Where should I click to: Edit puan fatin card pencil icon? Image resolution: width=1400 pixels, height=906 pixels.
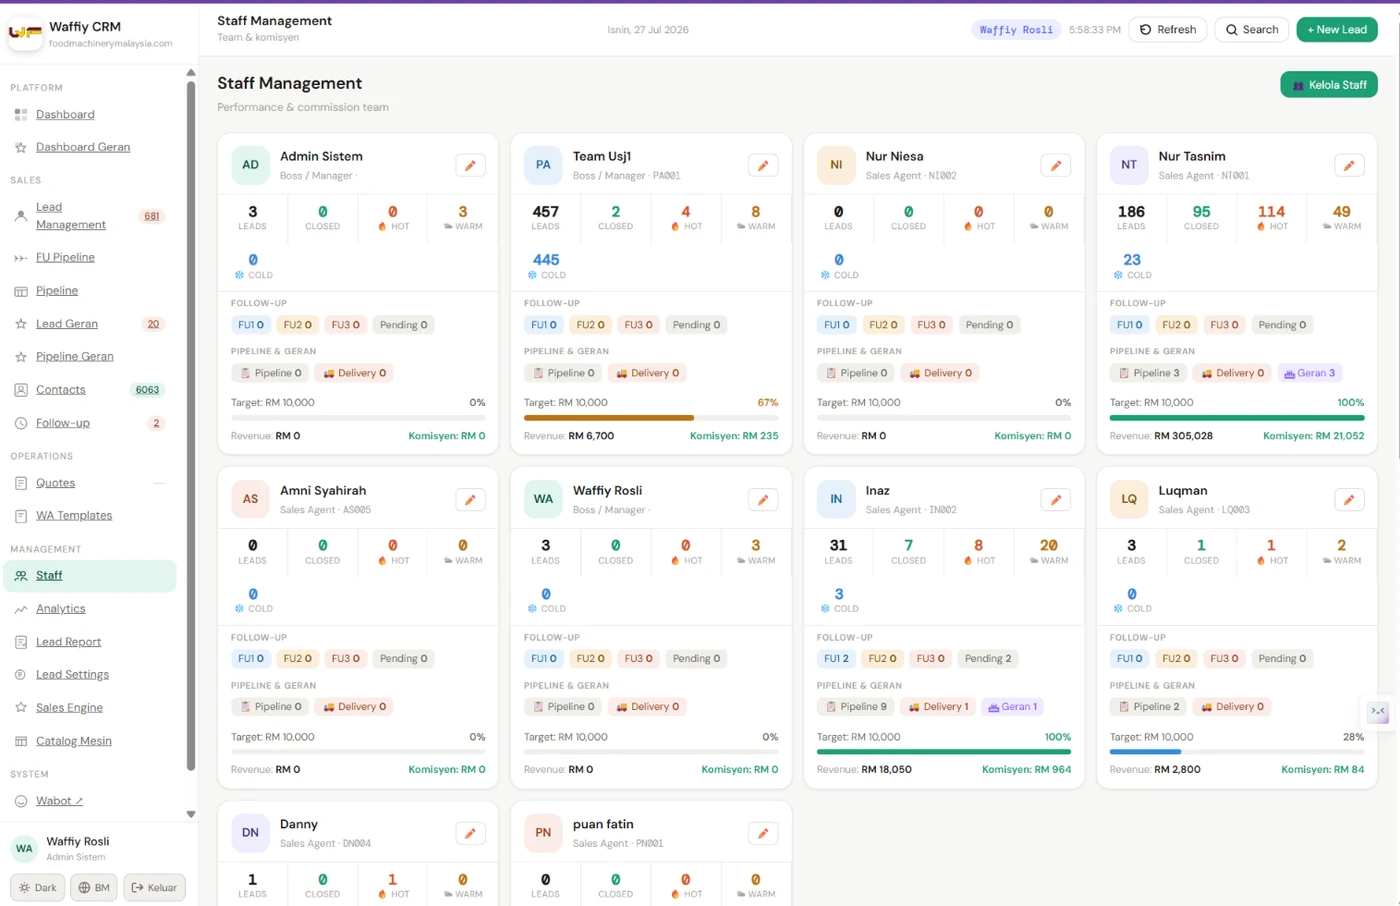[x=763, y=834]
